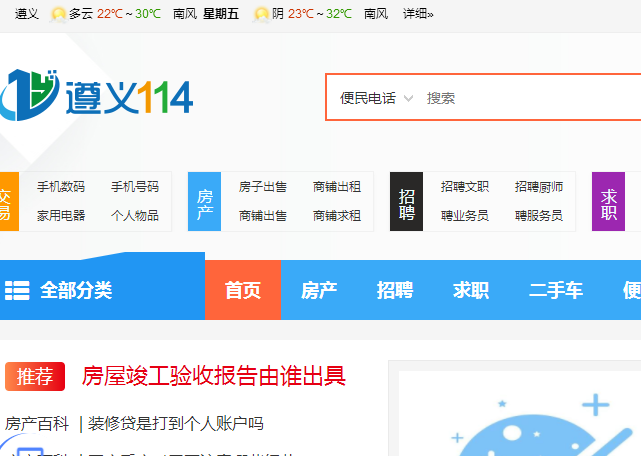This screenshot has width=641, height=456.
Task: Click the black 招聘 category block
Action: coord(406,202)
